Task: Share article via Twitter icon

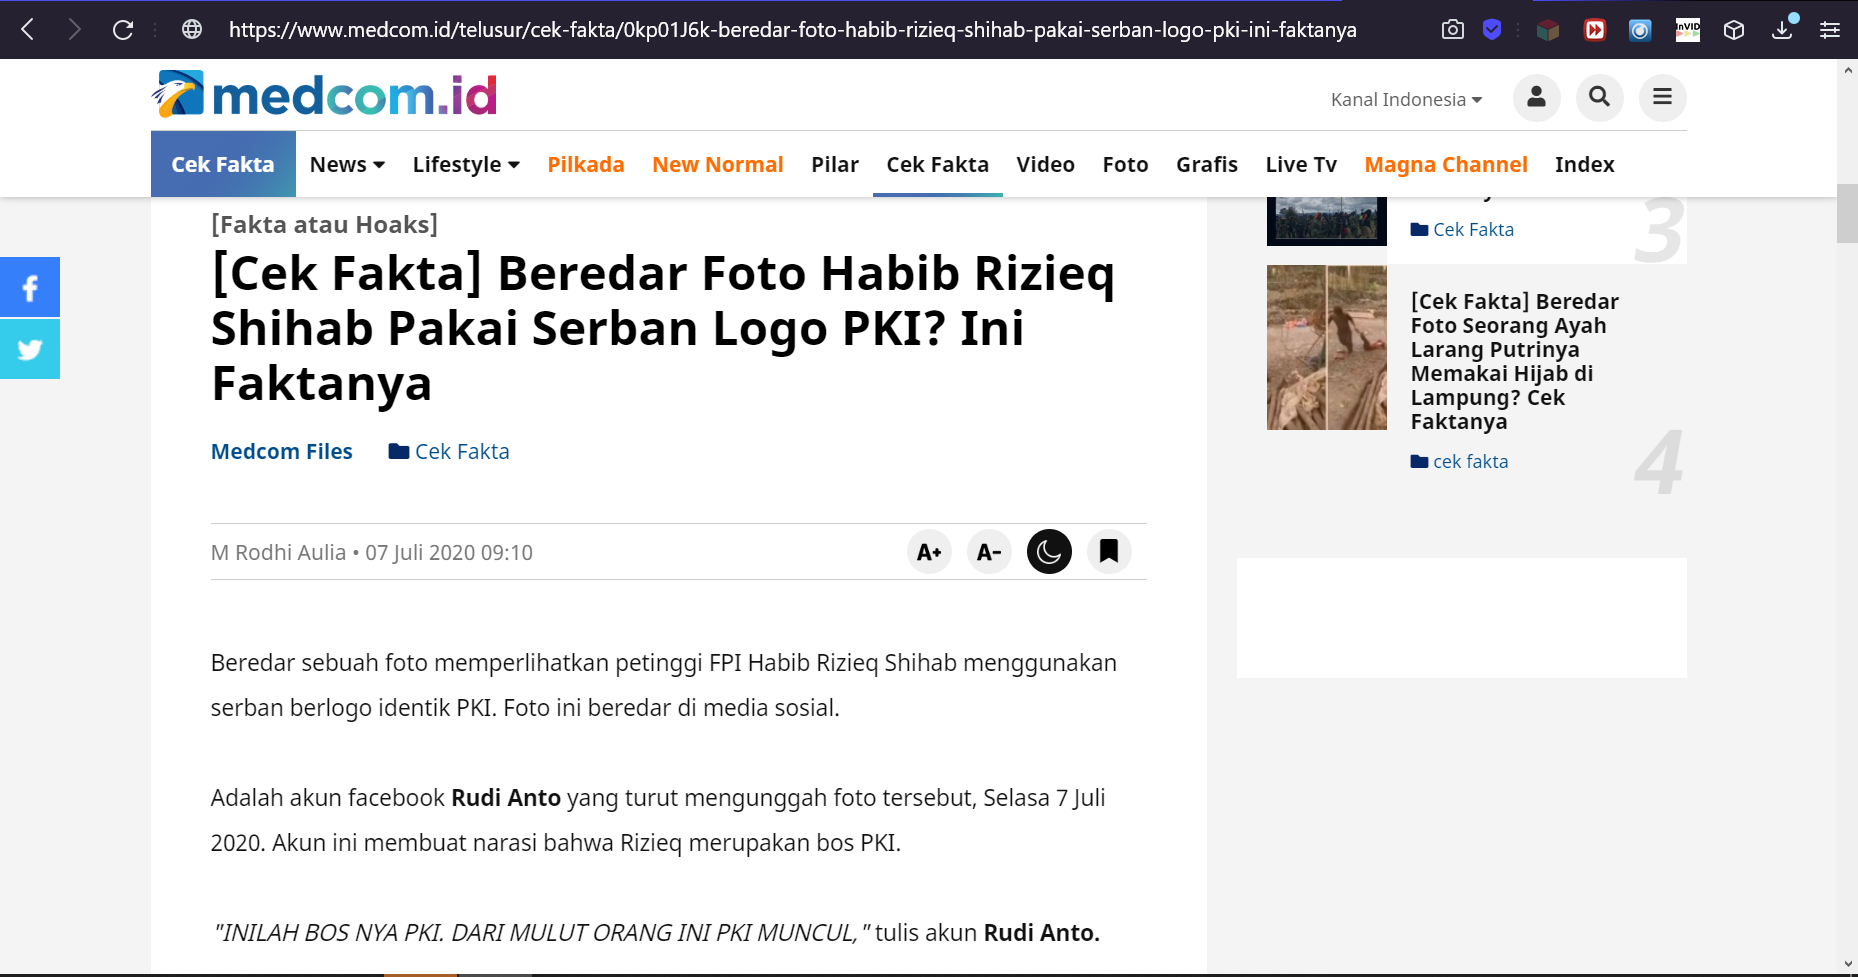Action: 30,349
